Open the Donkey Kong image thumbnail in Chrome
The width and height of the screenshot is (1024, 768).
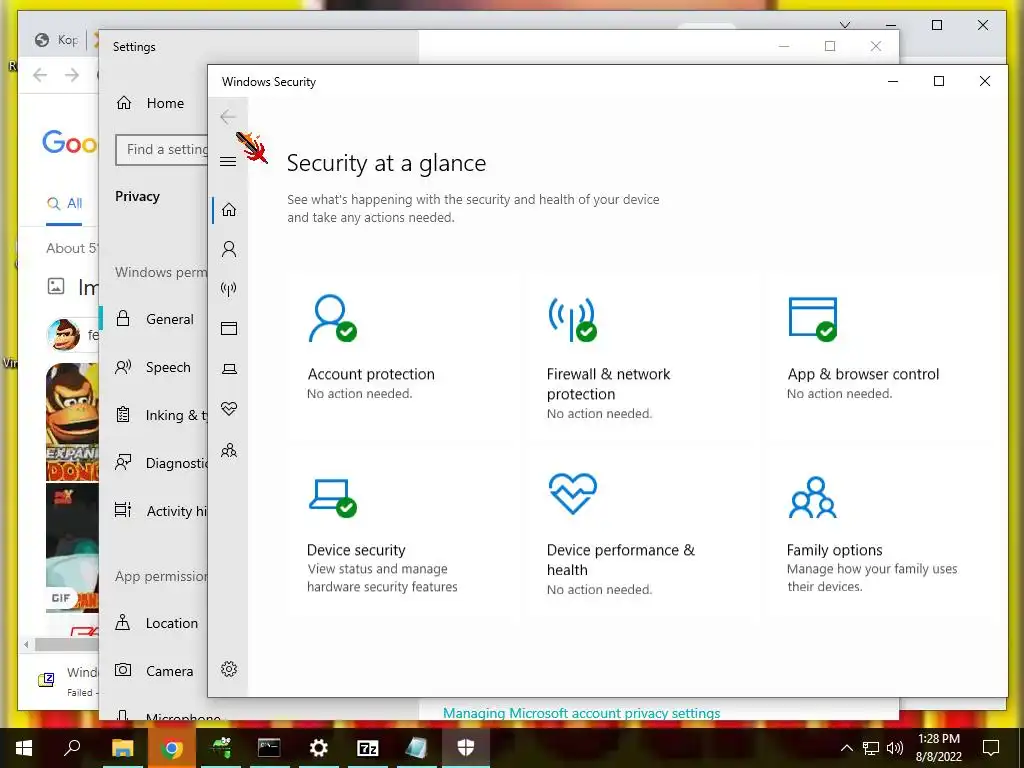(72, 422)
